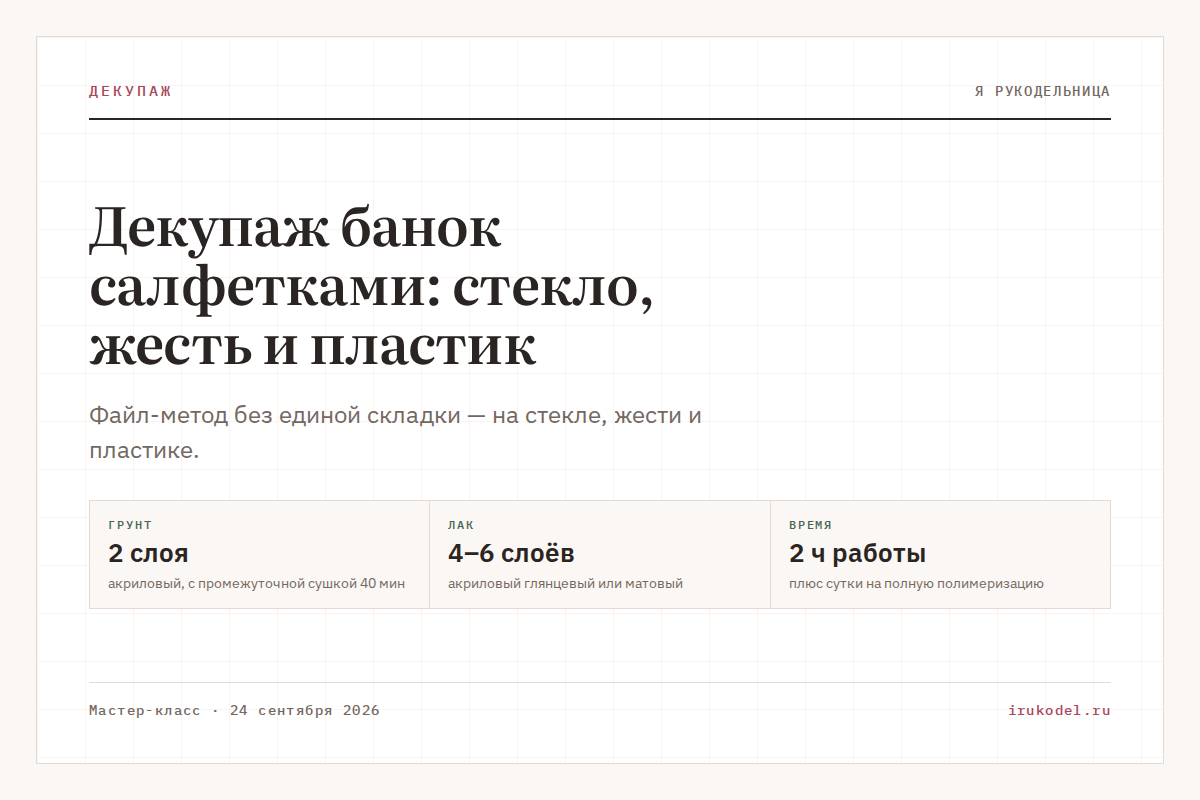Open the irukodel.ru link
Viewport: 1200px width, 800px height.
pyautogui.click(x=1059, y=711)
